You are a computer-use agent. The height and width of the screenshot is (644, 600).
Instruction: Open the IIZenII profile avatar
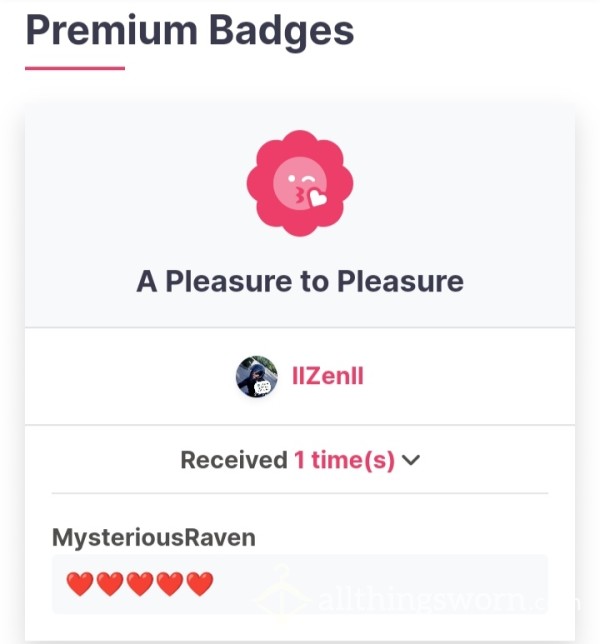[257, 376]
